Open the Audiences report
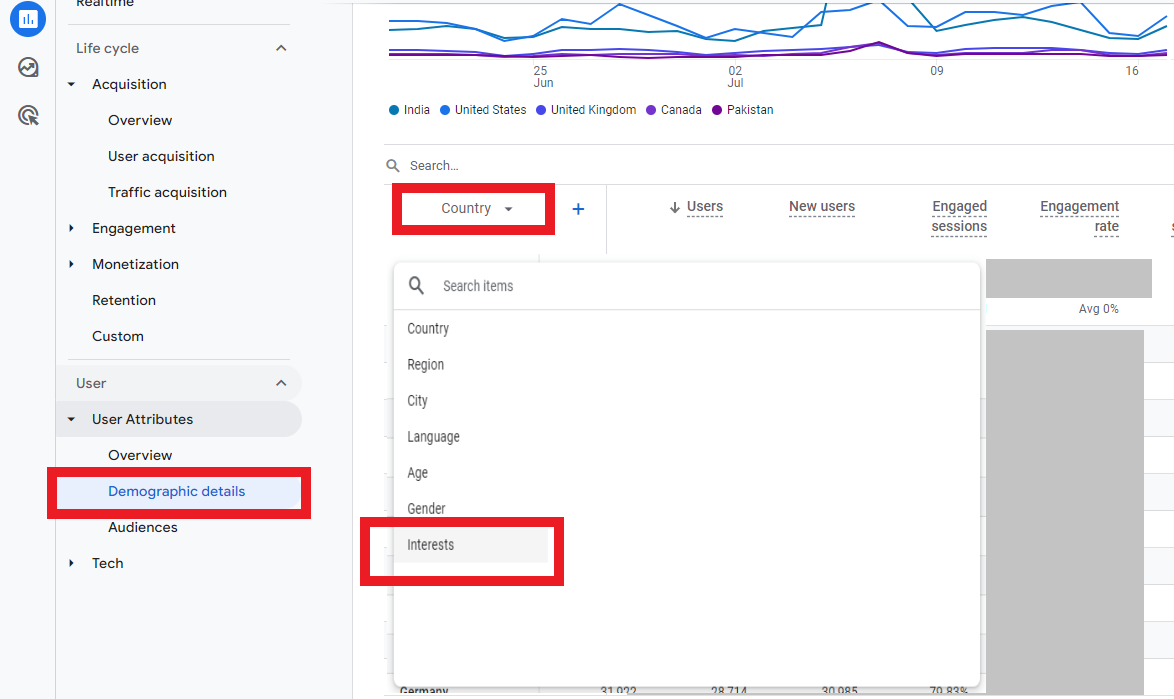 click(142, 527)
